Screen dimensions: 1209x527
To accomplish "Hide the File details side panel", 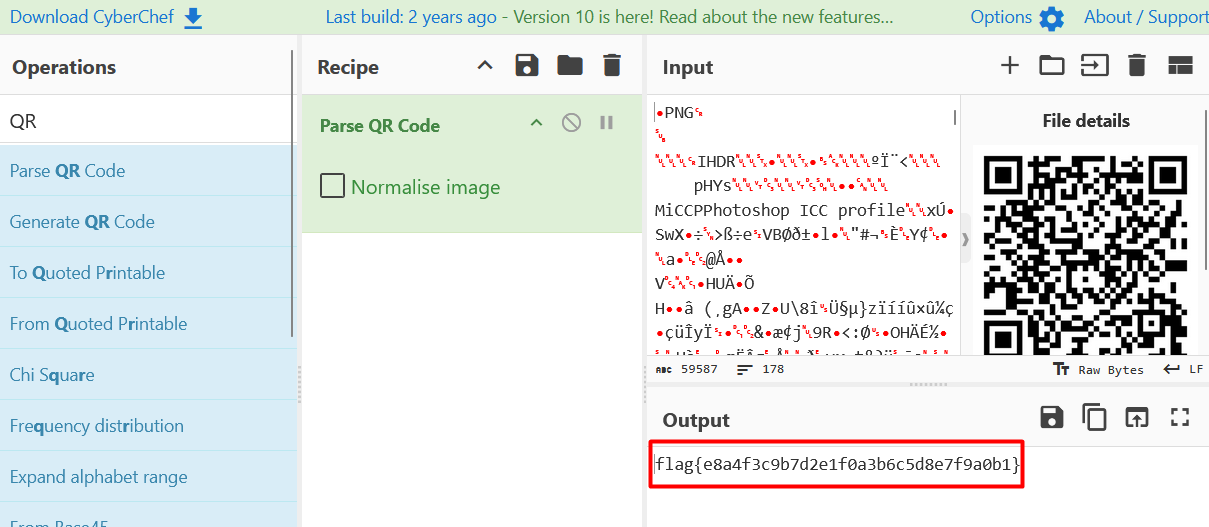I will pyautogui.click(x=965, y=239).
